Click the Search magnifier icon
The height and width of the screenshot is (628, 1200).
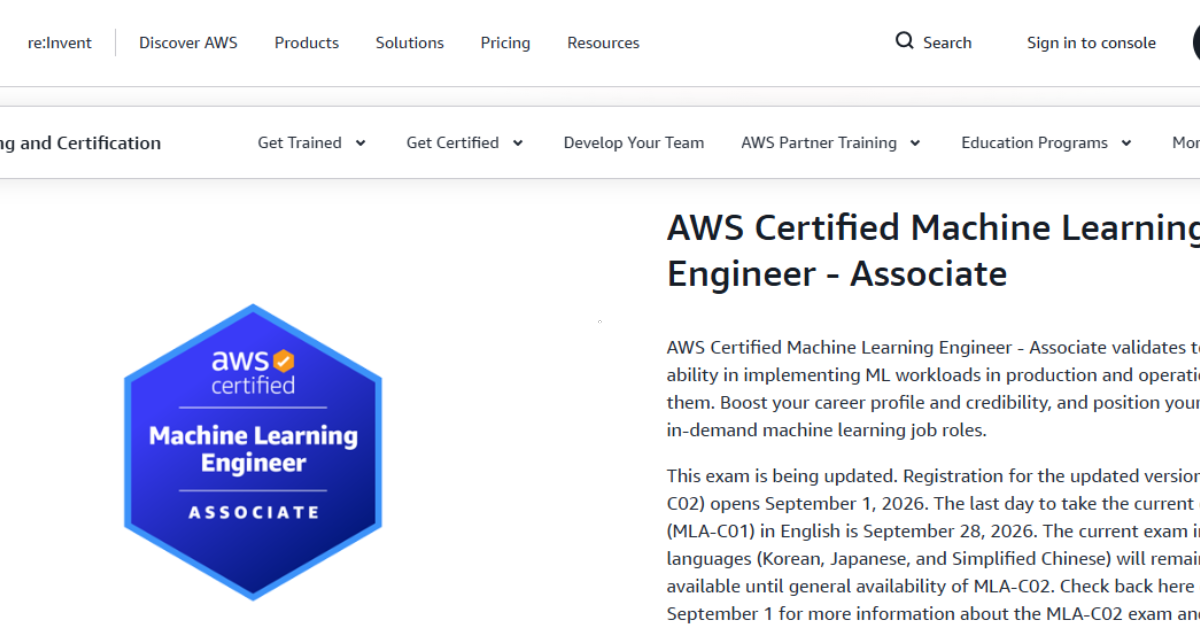coord(904,41)
